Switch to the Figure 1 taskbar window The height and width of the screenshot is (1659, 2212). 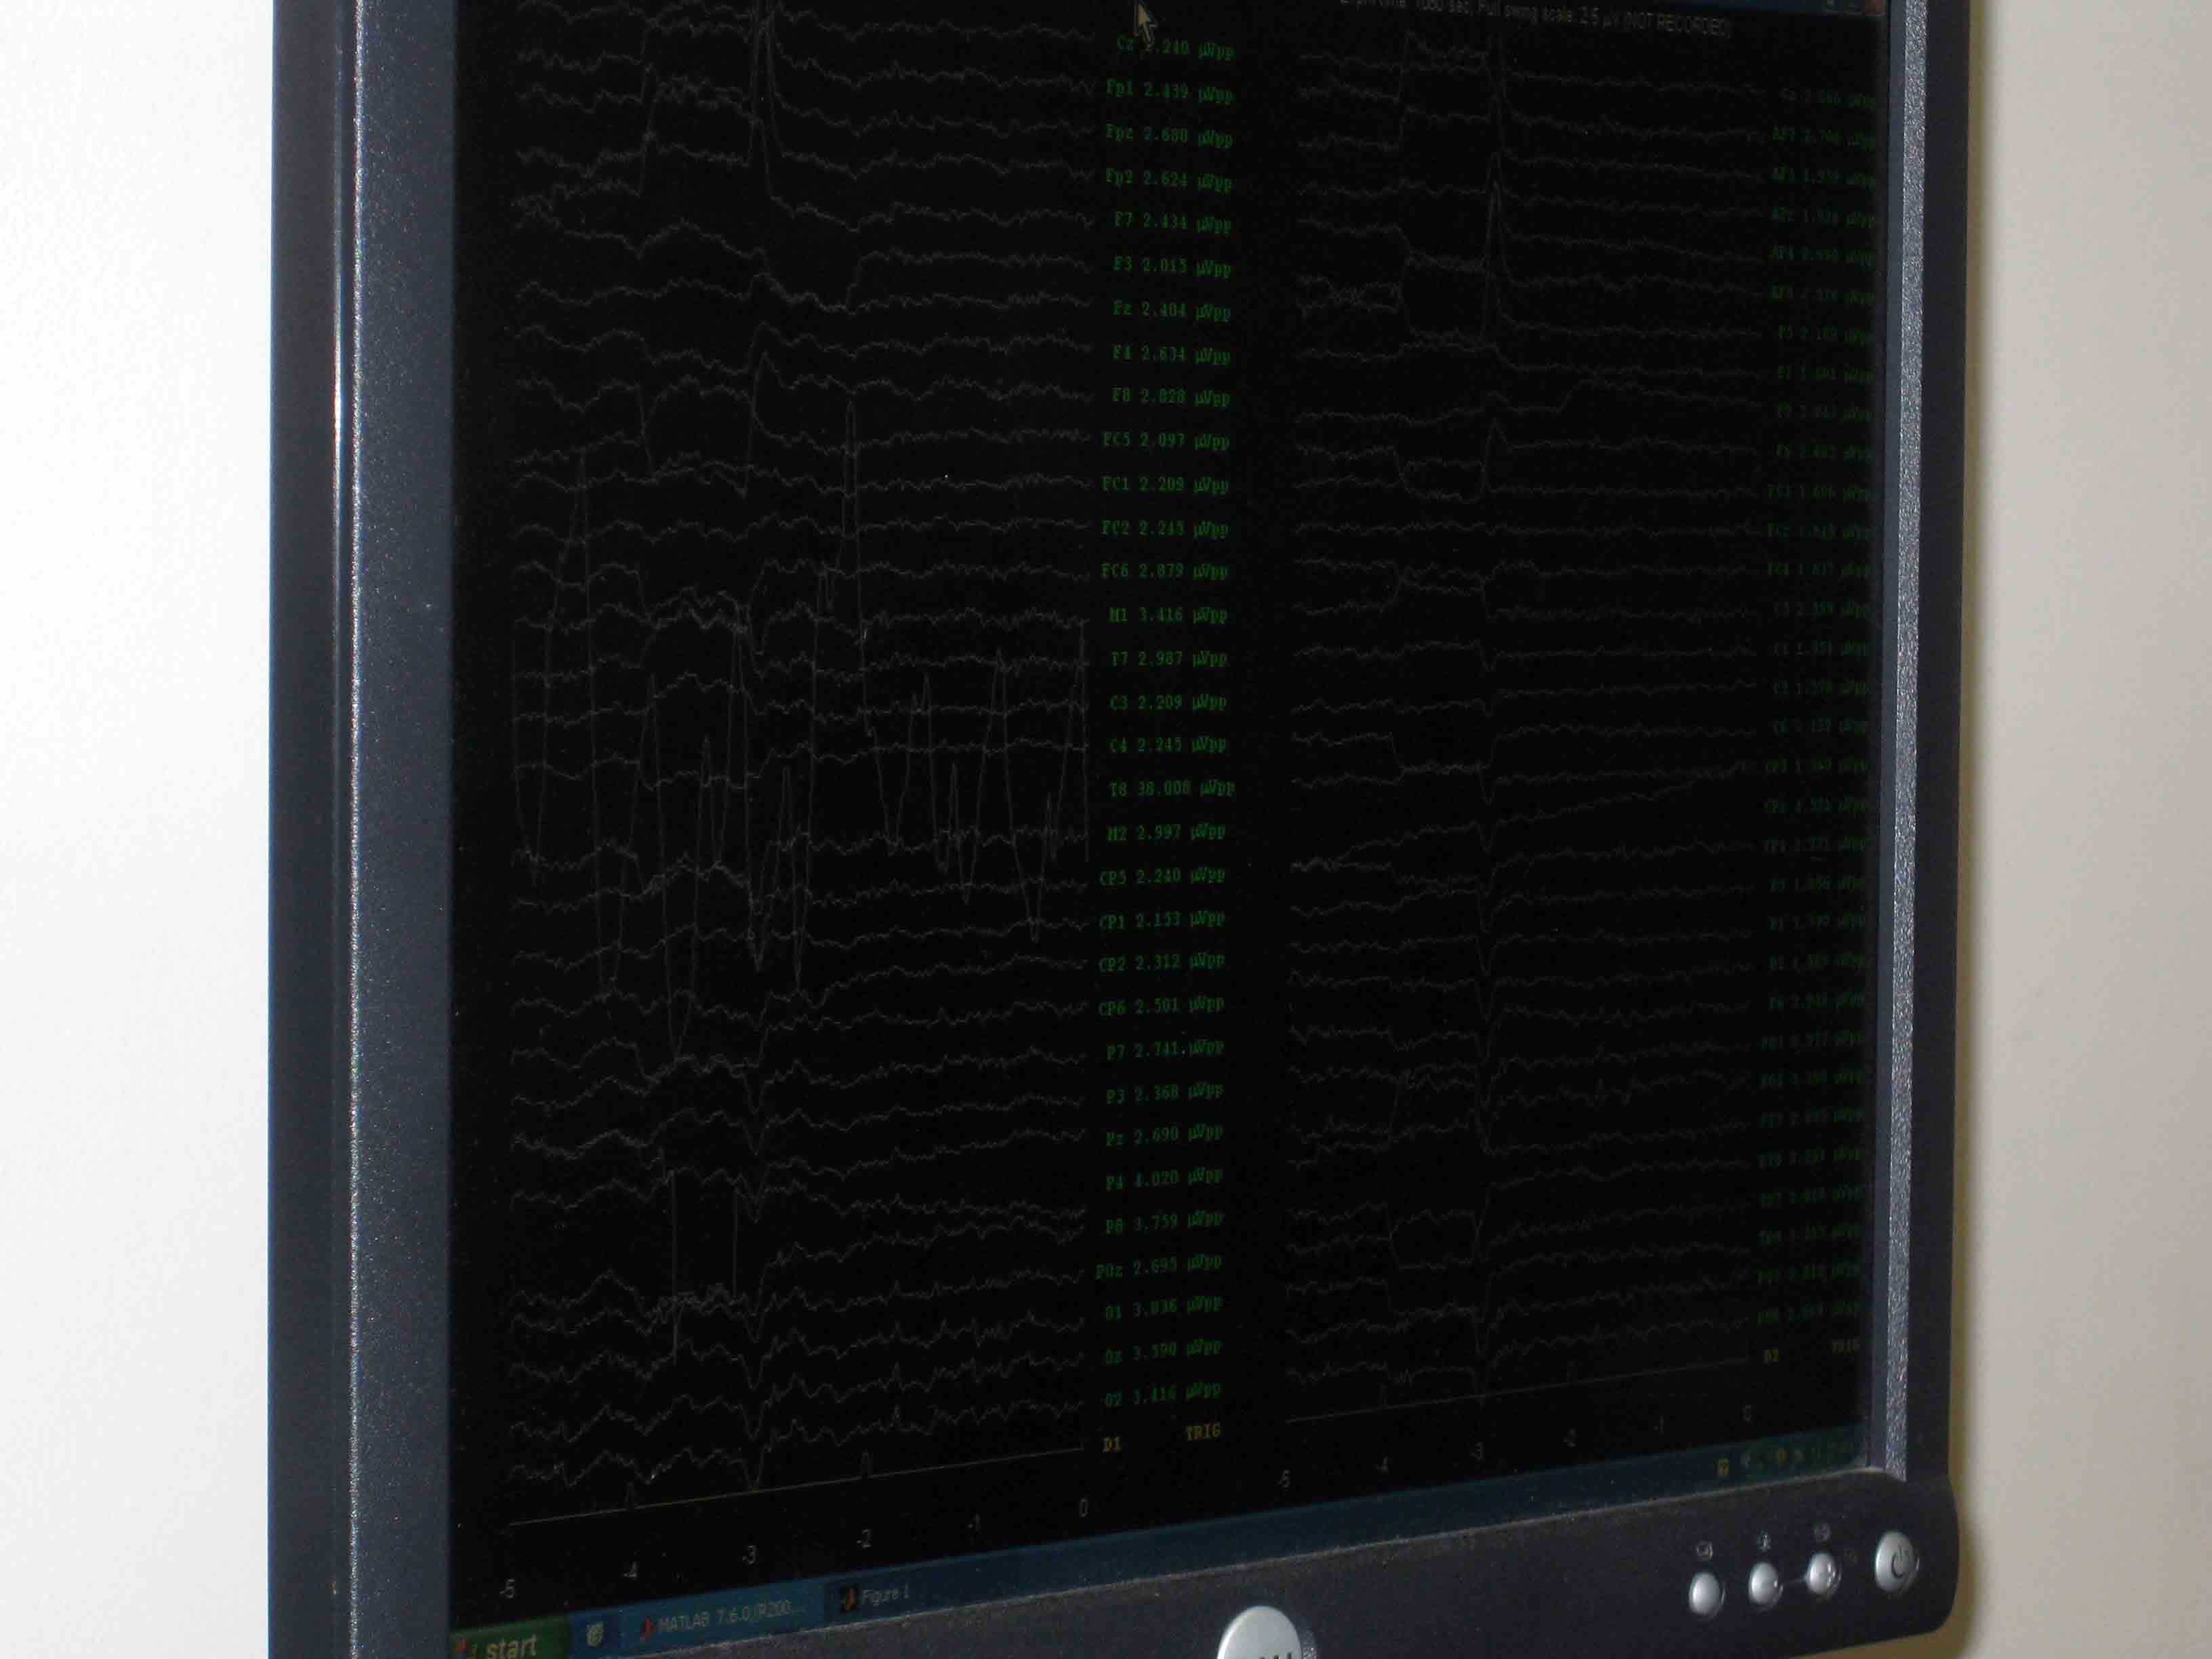coord(880,1596)
